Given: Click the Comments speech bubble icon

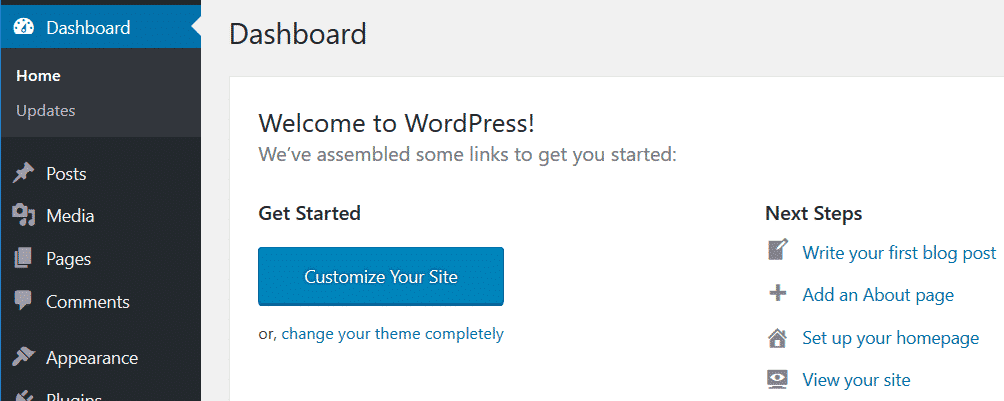Looking at the screenshot, I should coord(23,301).
